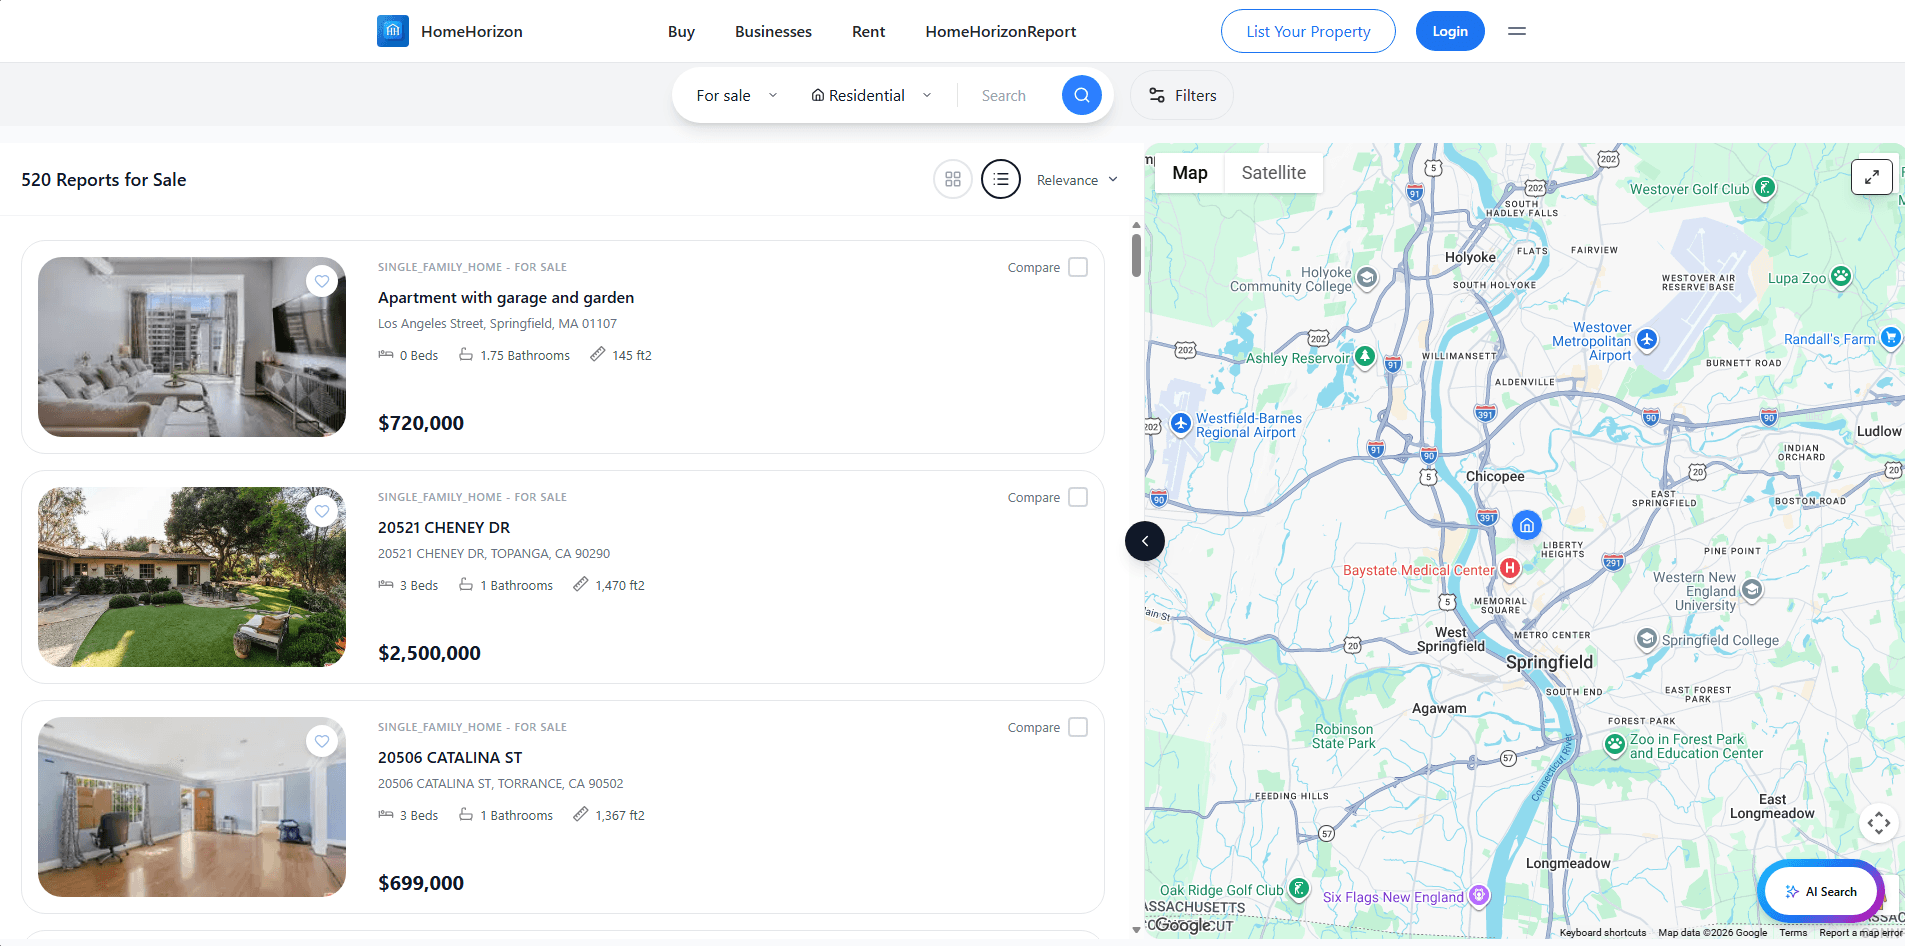1905x946 pixels.
Task: Click Westover Metropolitan Airport marker
Action: click(x=1647, y=339)
